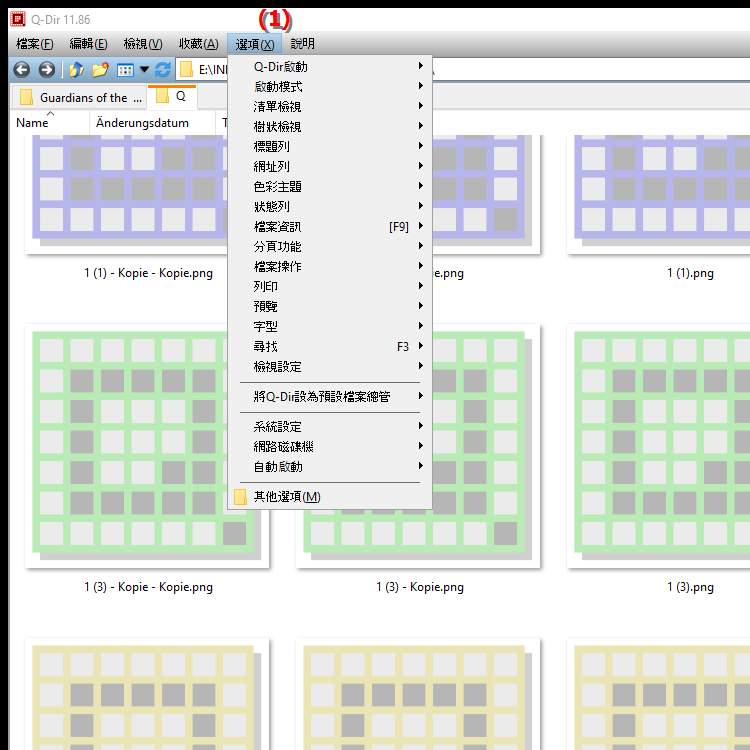Click file name 1 (1) - Kopie - Kopie.png
This screenshot has height=750, width=750.
click(148, 273)
